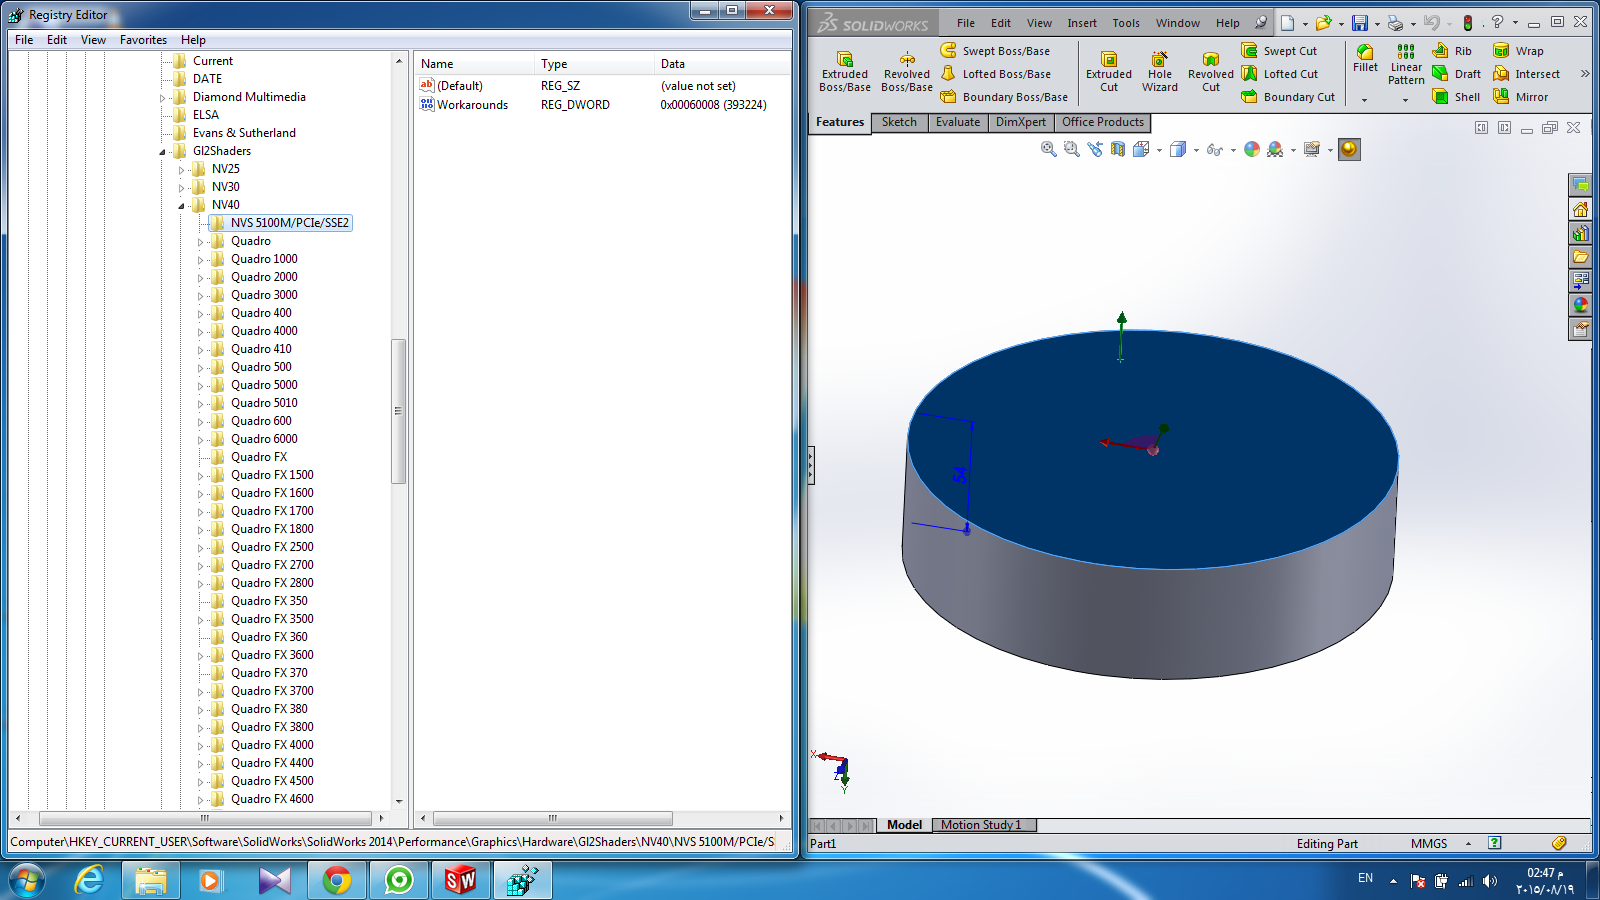Select the Workarounds registry value
The image size is (1600, 900).
tap(464, 105)
